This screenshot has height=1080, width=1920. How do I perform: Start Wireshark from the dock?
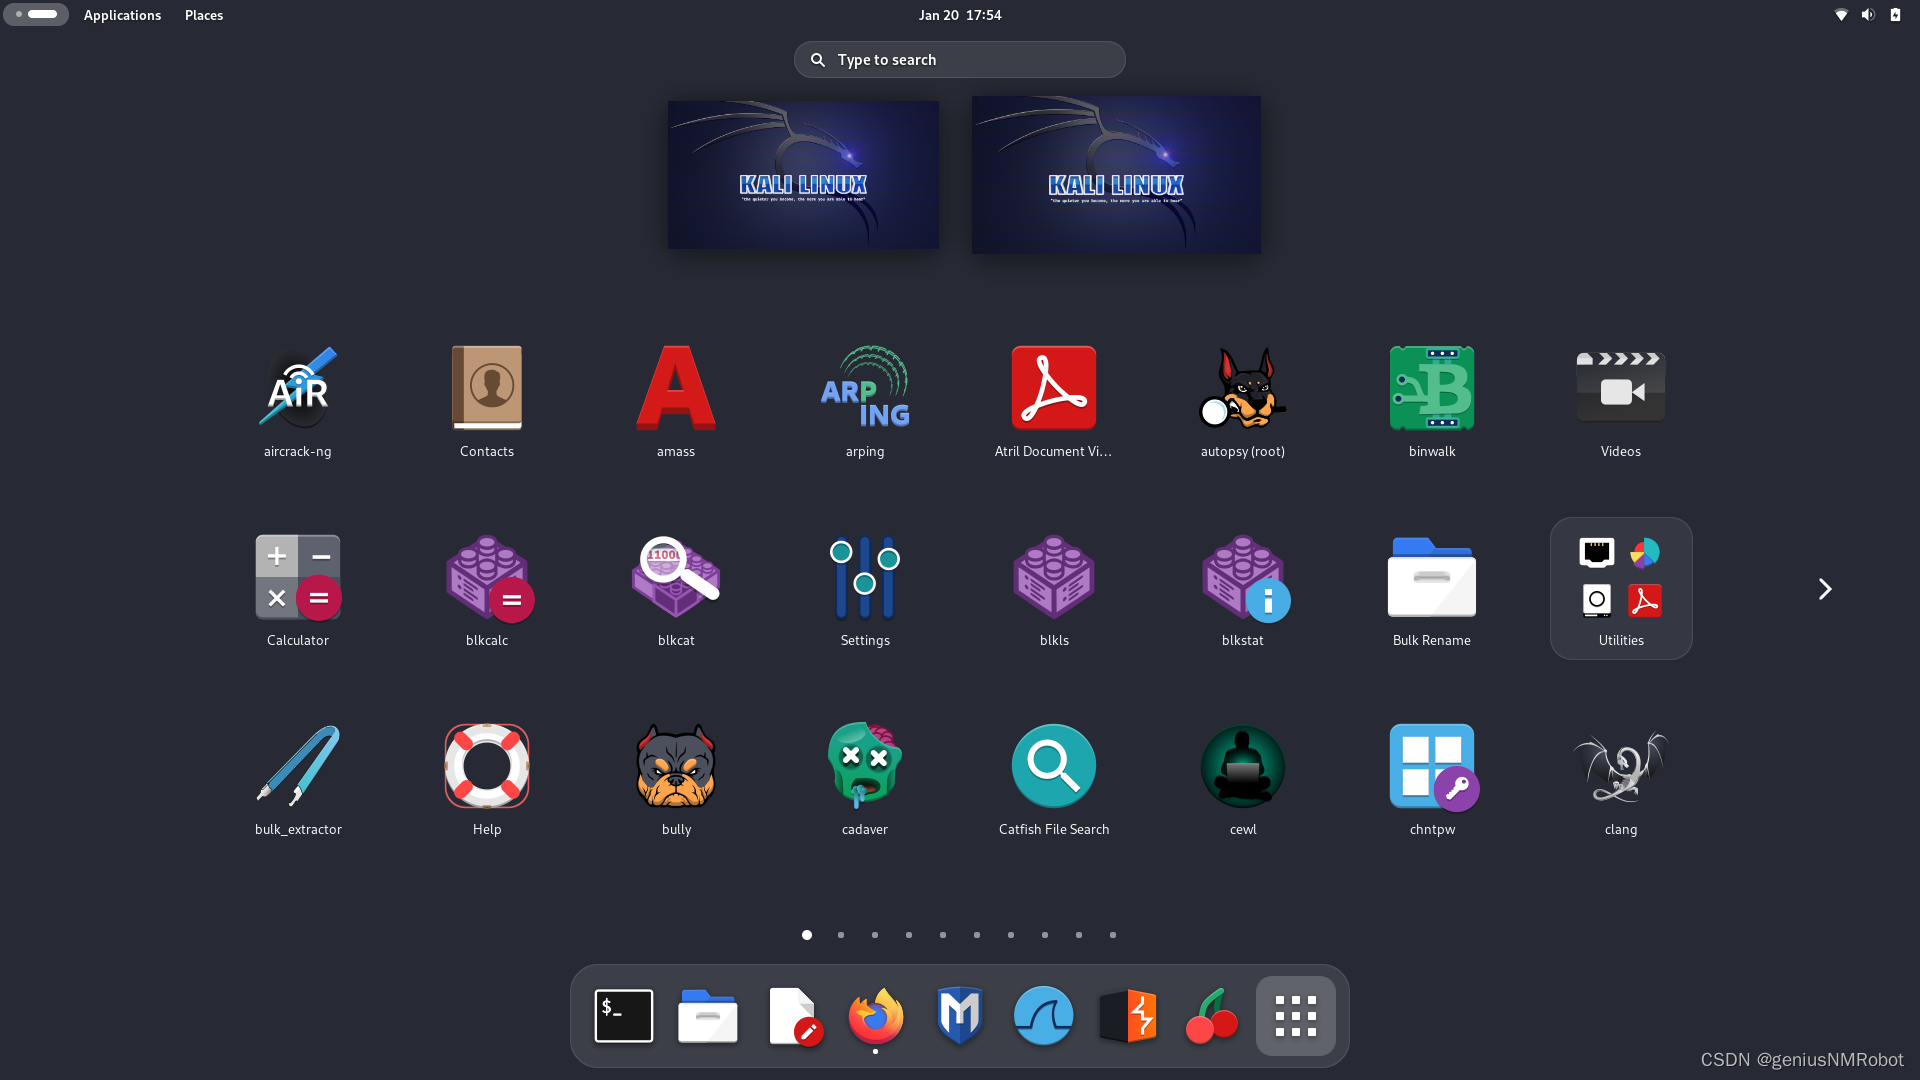coord(1043,1015)
